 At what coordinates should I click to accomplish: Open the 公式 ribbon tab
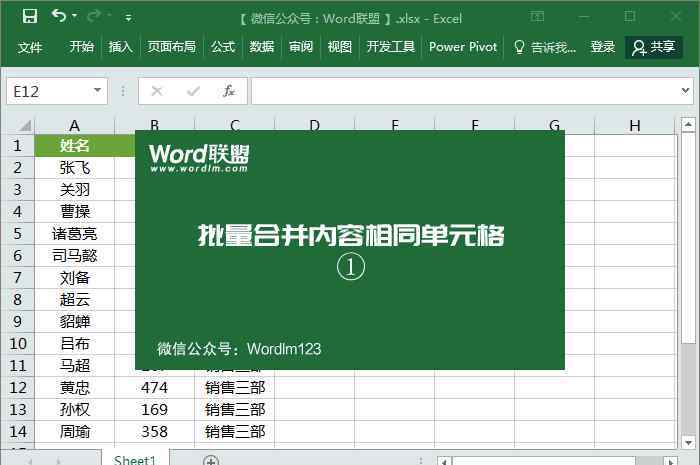point(223,46)
